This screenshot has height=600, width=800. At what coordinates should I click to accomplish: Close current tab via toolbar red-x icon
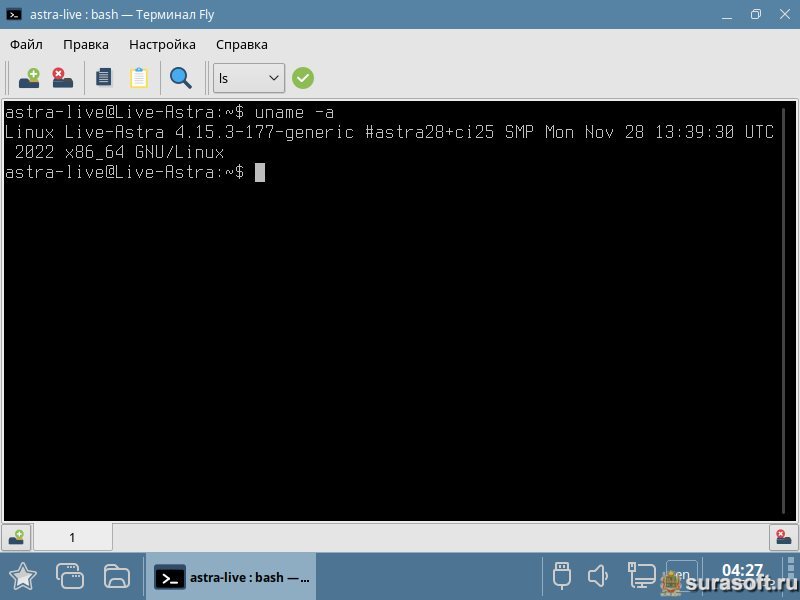click(63, 78)
